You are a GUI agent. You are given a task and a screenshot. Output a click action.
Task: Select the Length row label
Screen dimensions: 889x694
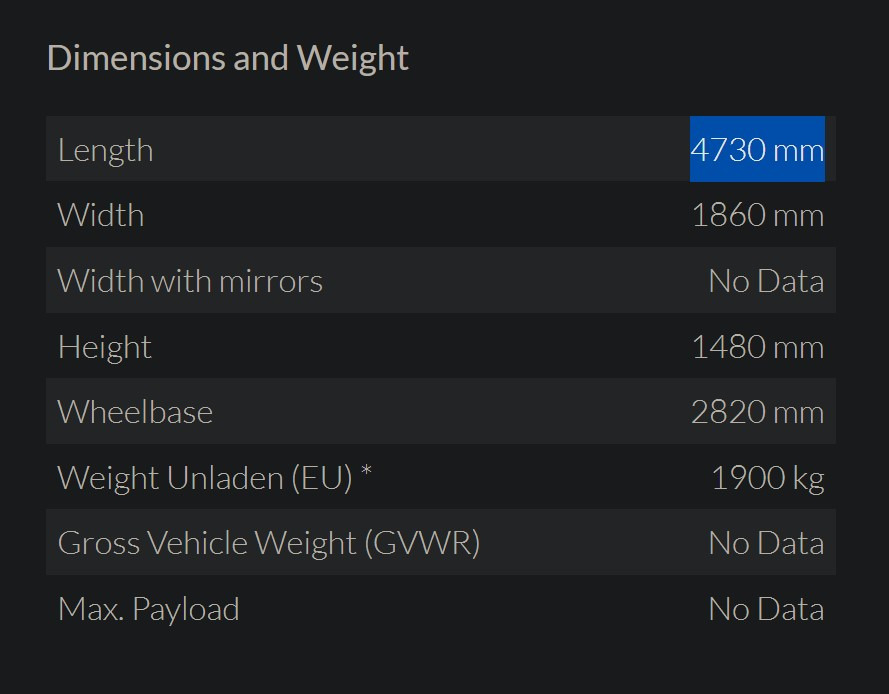(x=105, y=151)
